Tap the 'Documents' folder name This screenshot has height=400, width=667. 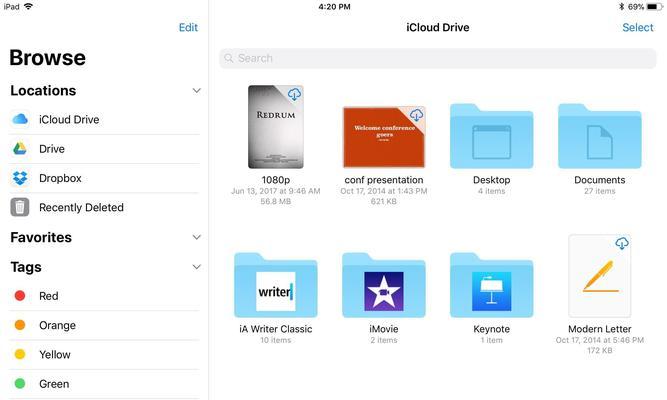pos(599,180)
